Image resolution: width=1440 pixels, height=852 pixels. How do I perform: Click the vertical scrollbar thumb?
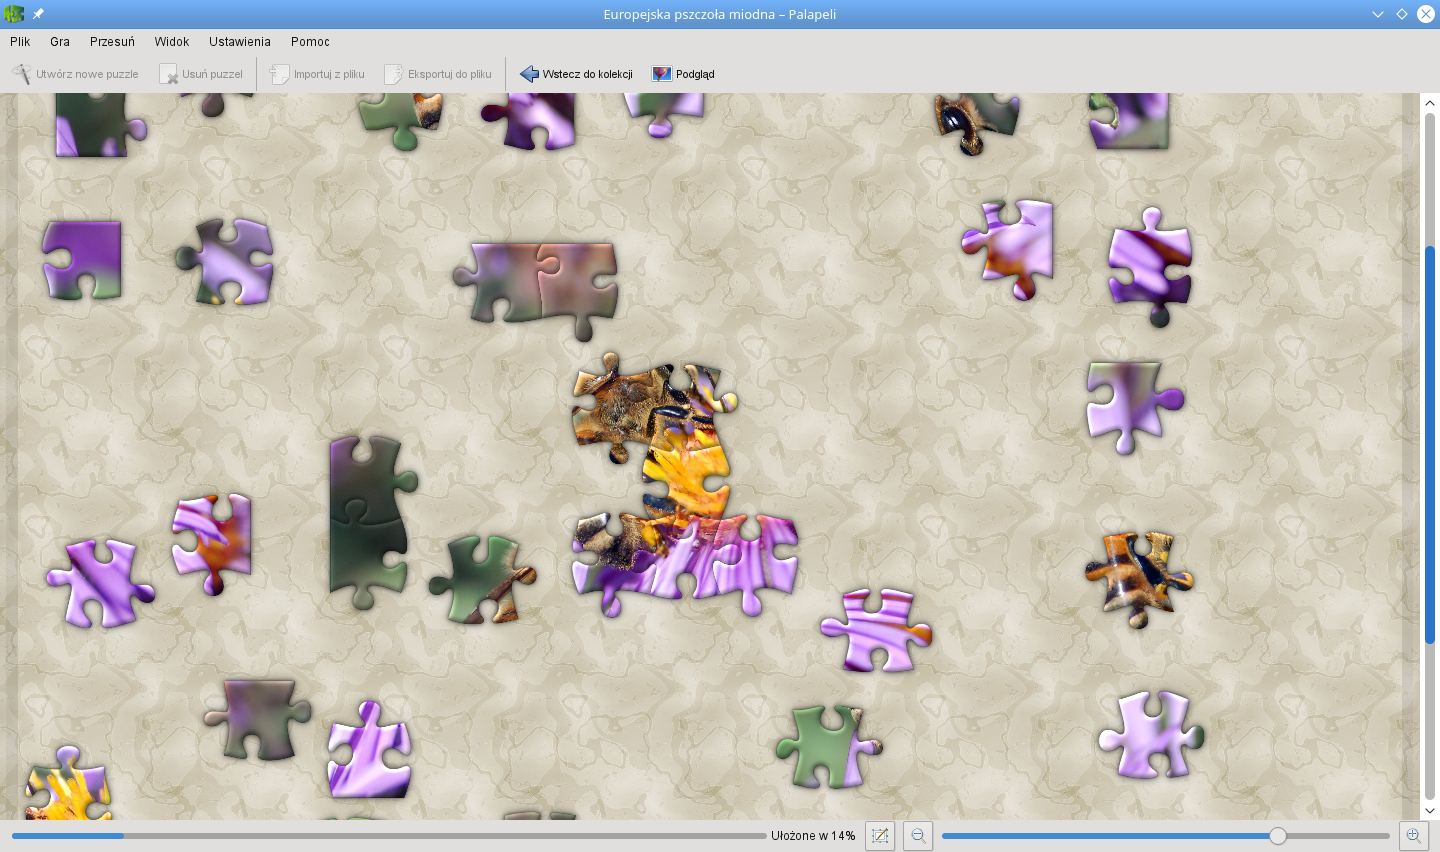pos(1430,444)
